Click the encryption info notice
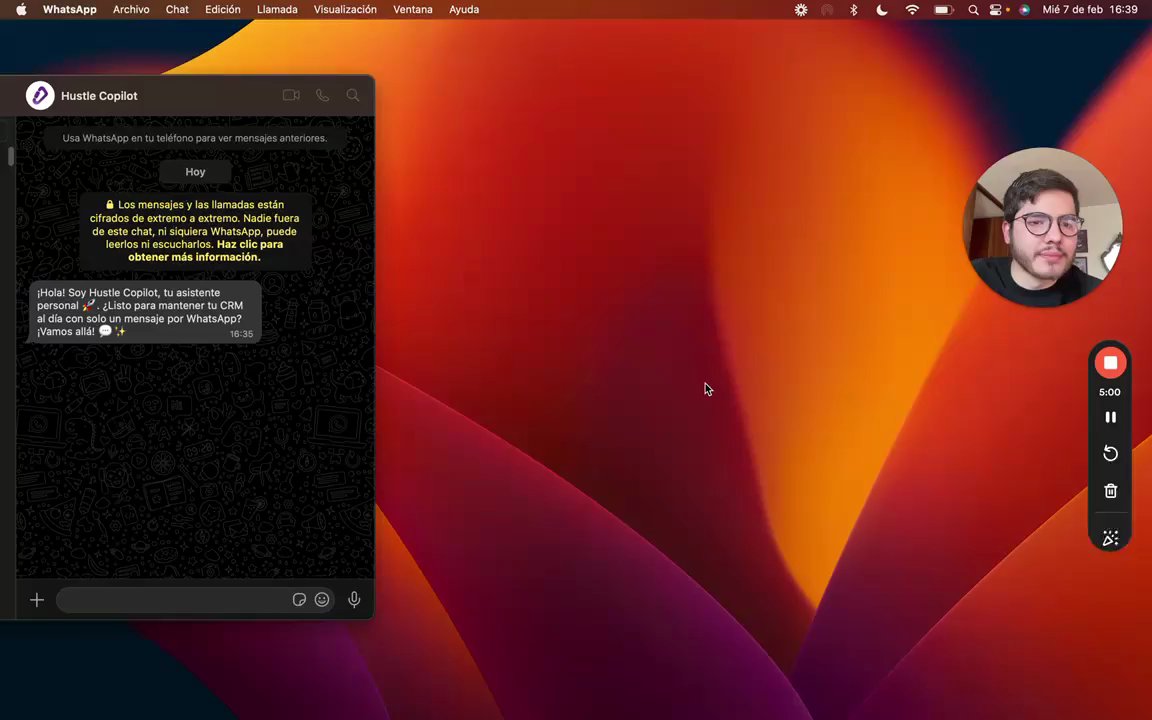1152x720 pixels. [x=195, y=231]
